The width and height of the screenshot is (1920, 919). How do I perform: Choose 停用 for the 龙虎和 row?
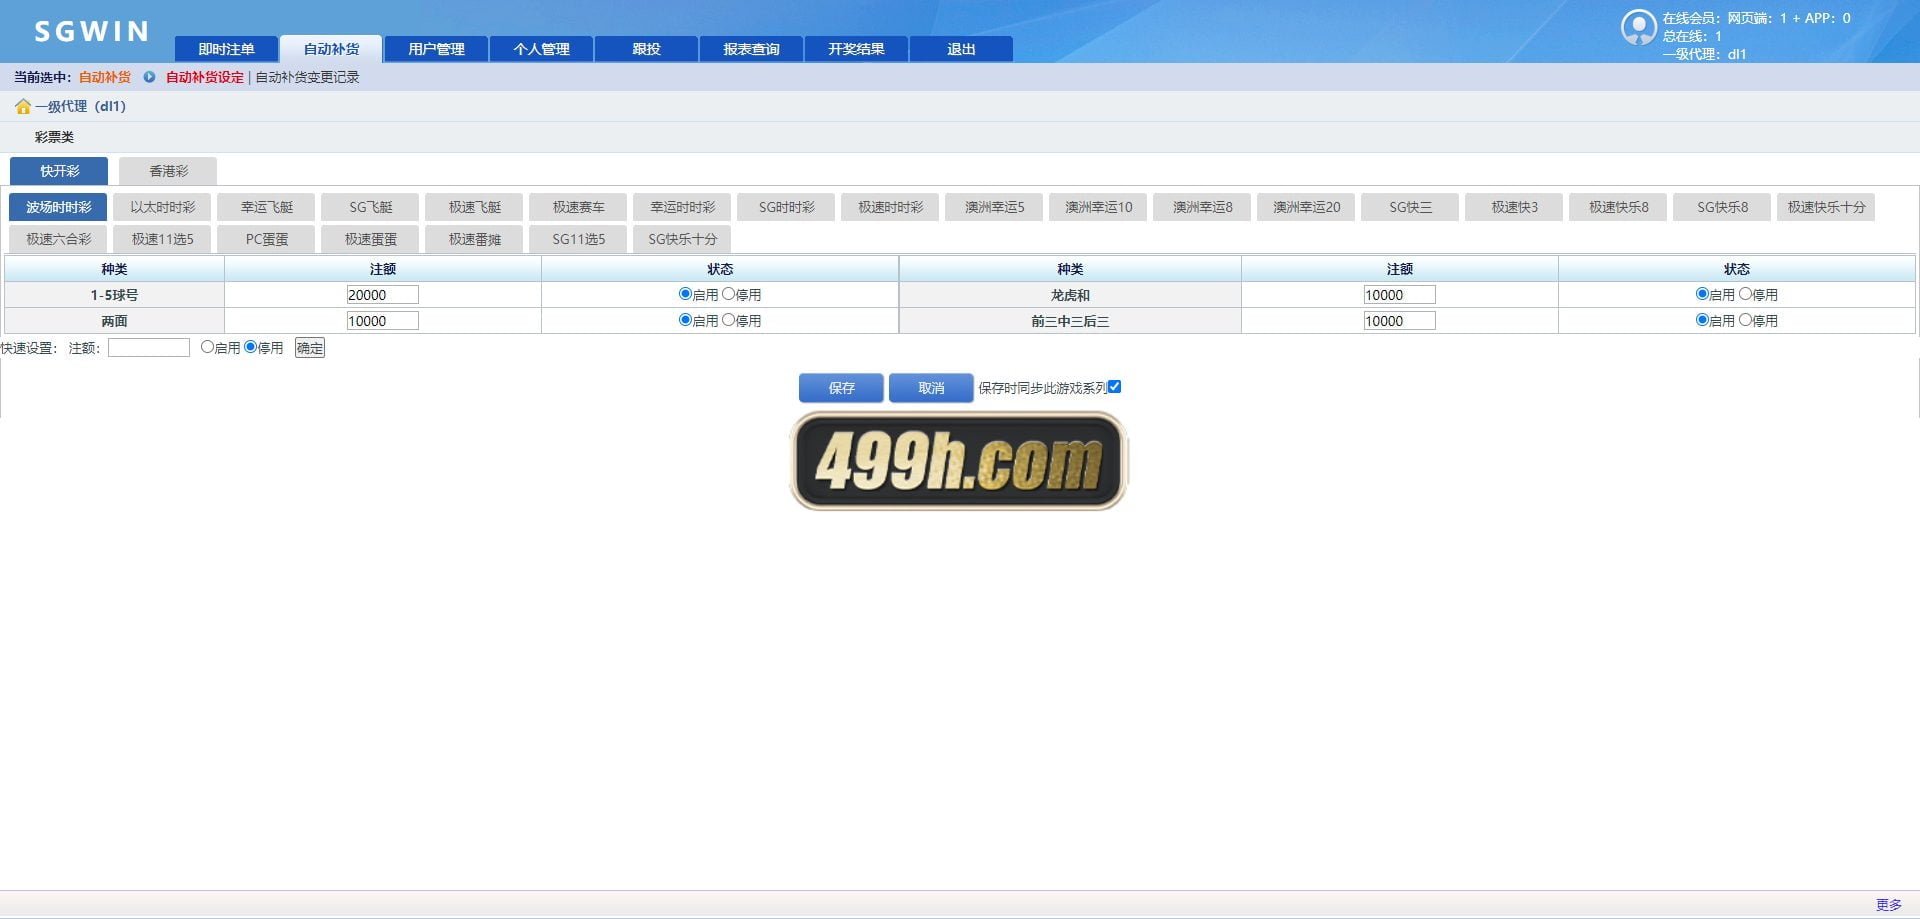(x=1745, y=294)
